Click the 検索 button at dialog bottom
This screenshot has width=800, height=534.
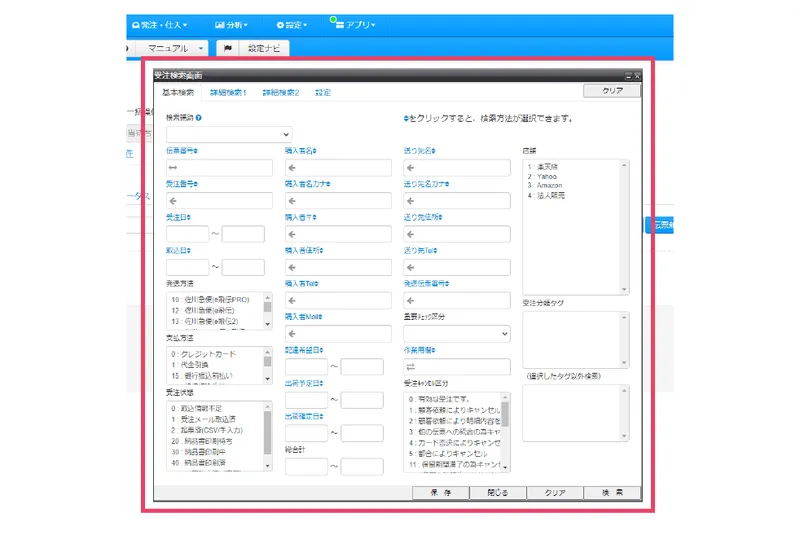coord(612,492)
